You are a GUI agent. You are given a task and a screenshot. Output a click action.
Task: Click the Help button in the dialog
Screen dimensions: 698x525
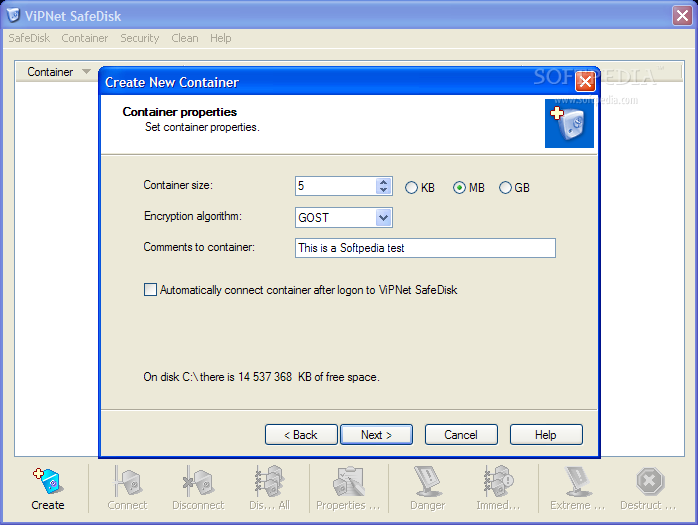546,435
